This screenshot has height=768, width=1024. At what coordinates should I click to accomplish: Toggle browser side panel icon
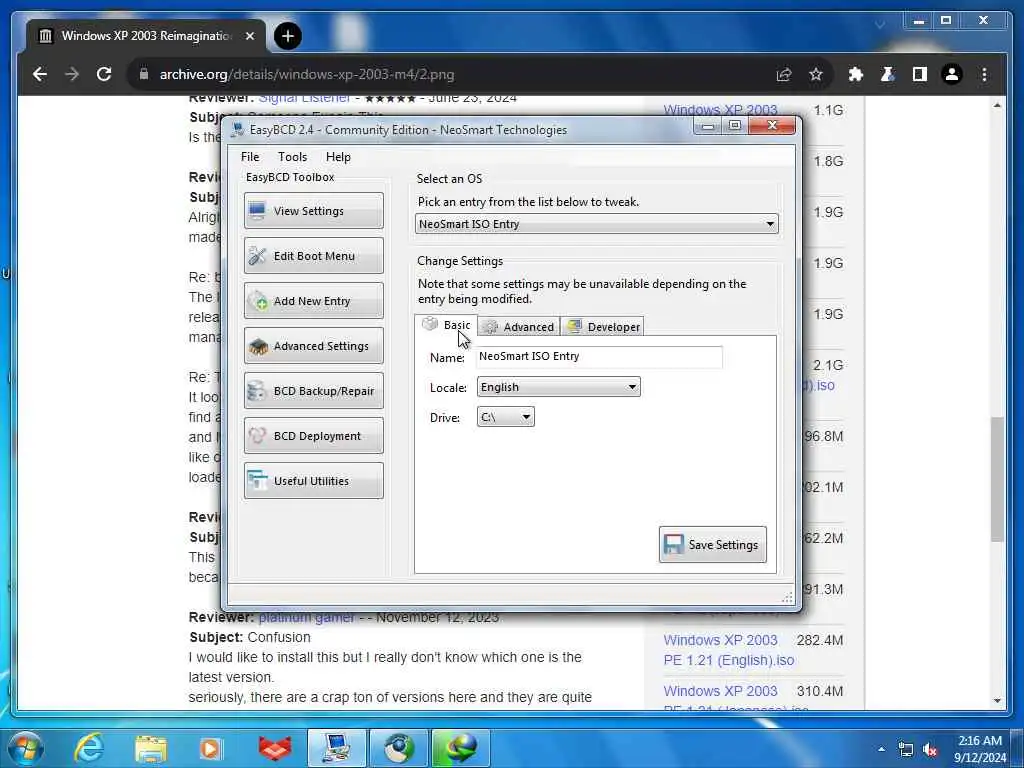coord(920,74)
